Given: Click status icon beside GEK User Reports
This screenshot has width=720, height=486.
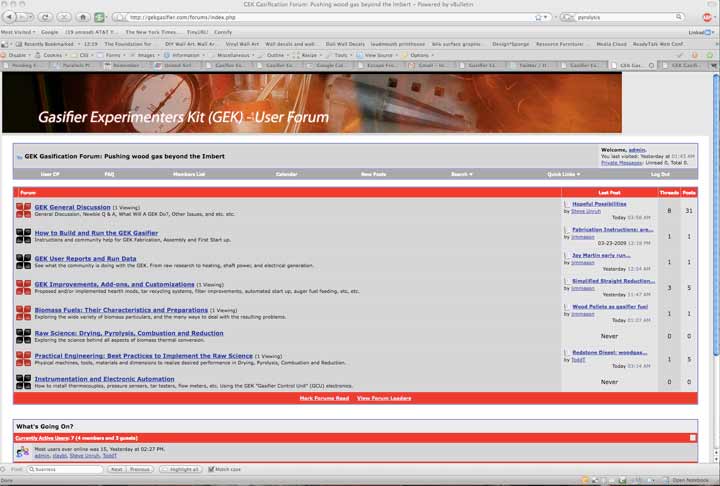Looking at the screenshot, I should click(x=23, y=262).
